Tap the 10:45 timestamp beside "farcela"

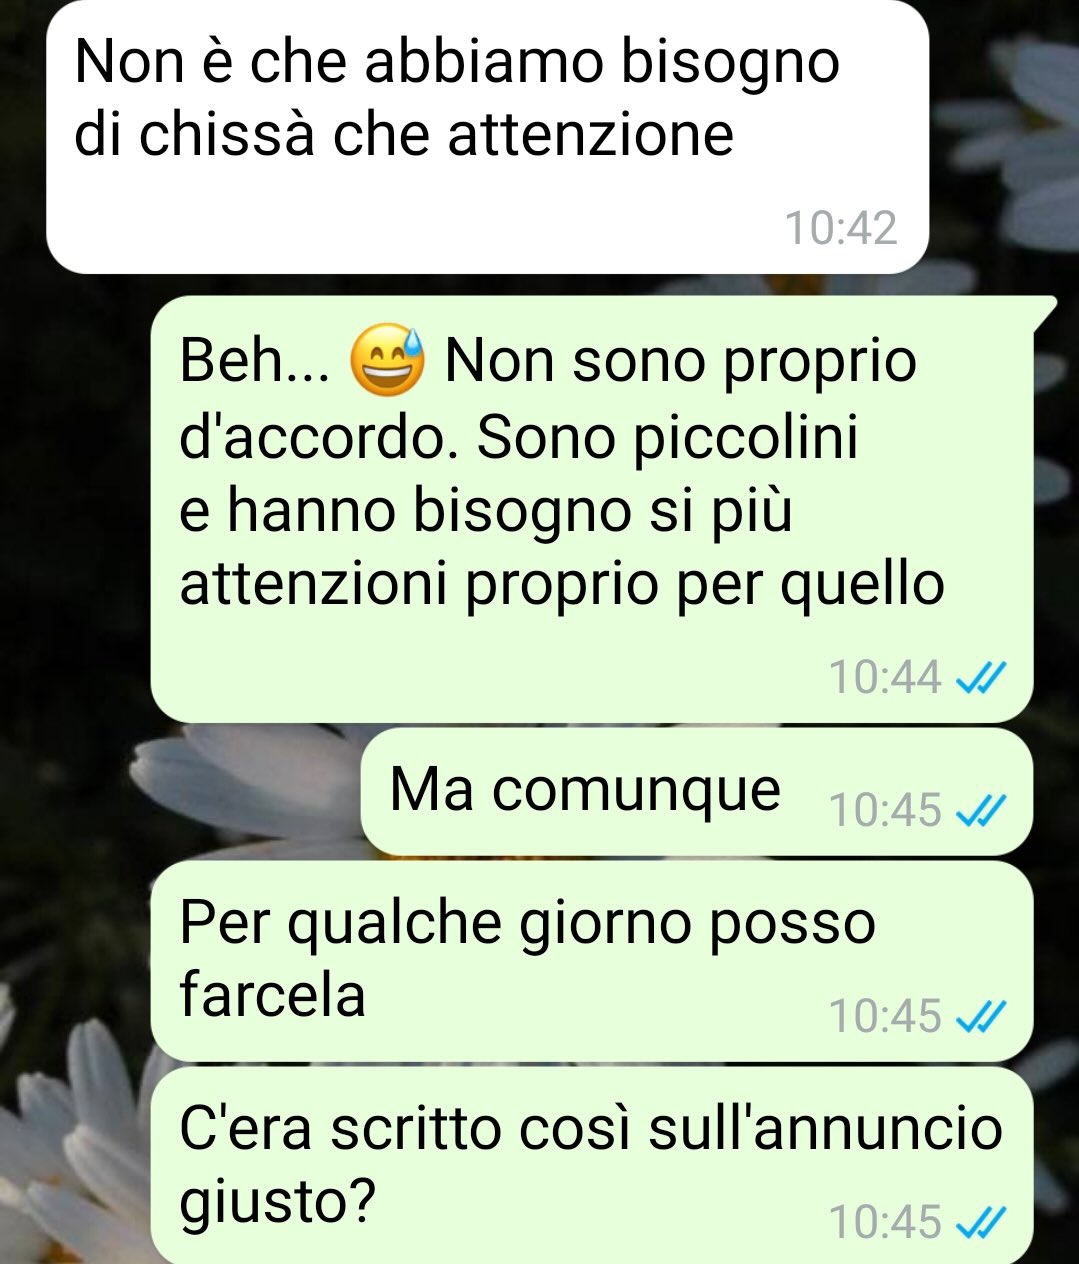click(886, 1016)
